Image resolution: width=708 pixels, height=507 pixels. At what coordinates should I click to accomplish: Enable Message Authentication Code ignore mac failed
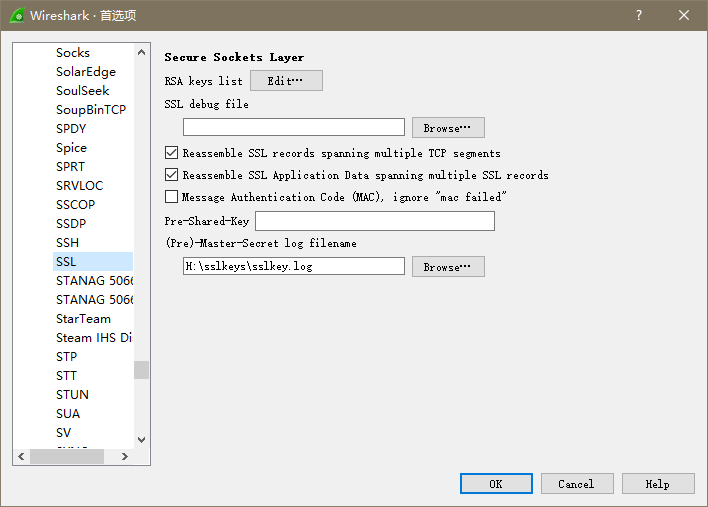[x=171, y=197]
